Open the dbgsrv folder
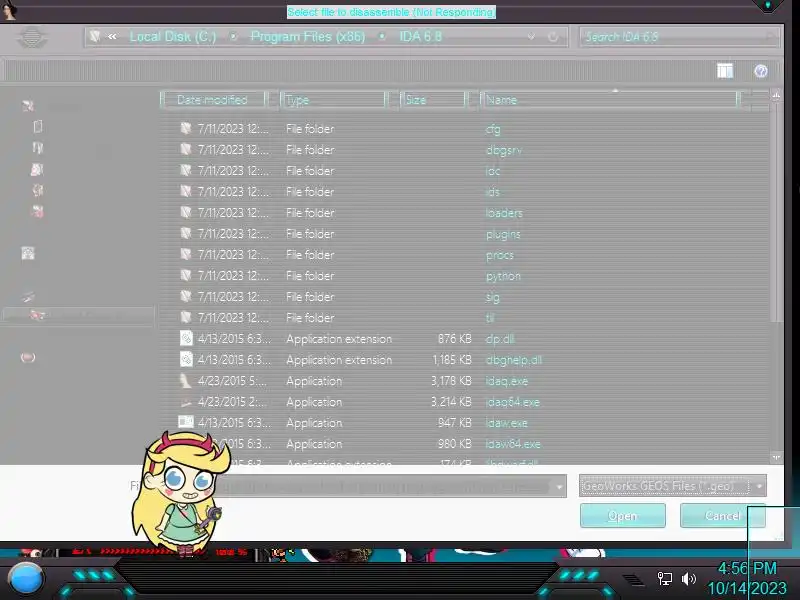Screen dimensions: 800x600 (504, 150)
